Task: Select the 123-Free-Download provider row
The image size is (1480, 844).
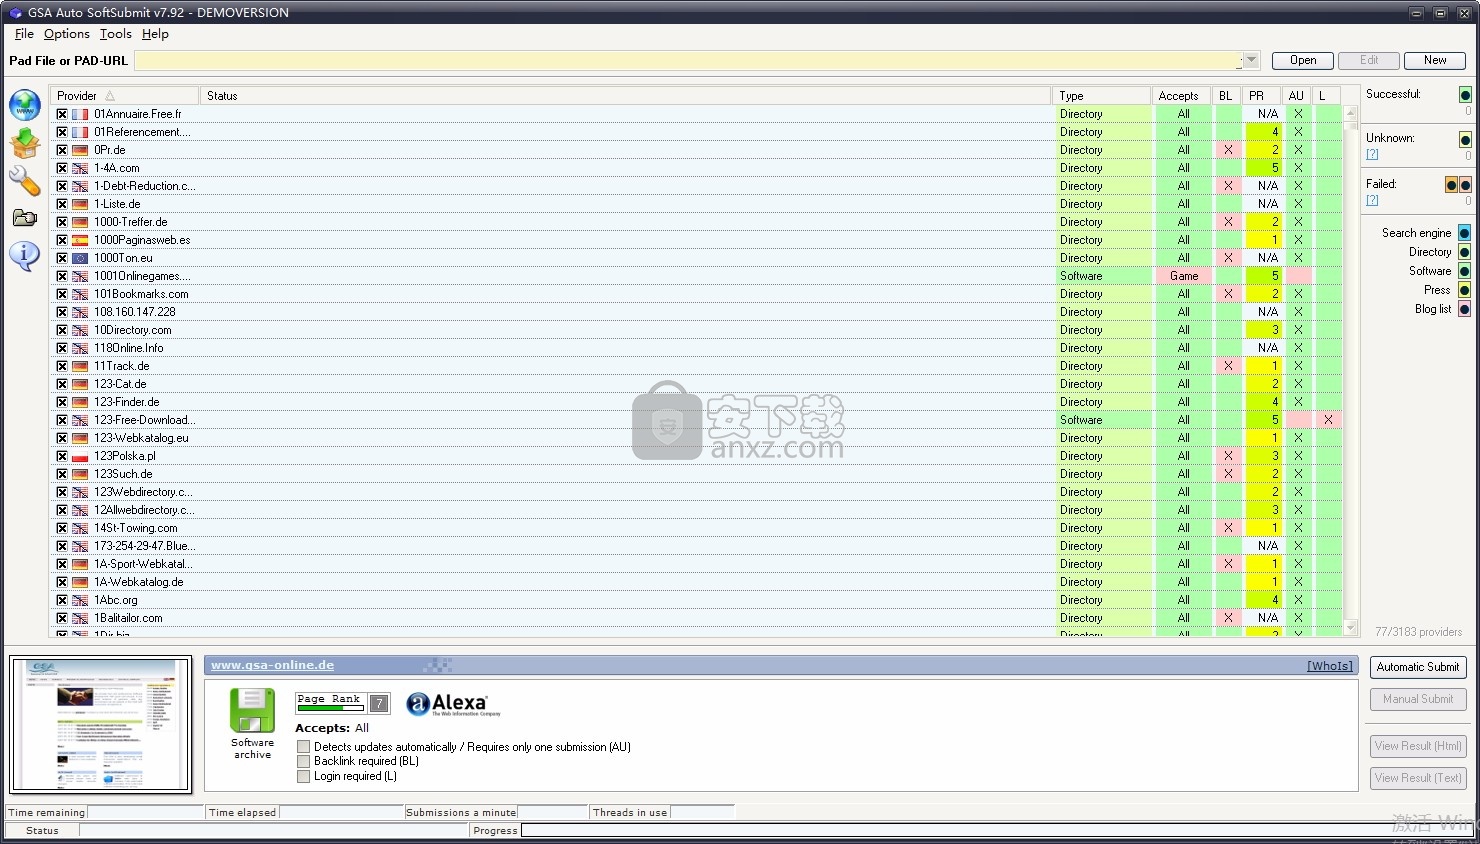Action: (696, 420)
